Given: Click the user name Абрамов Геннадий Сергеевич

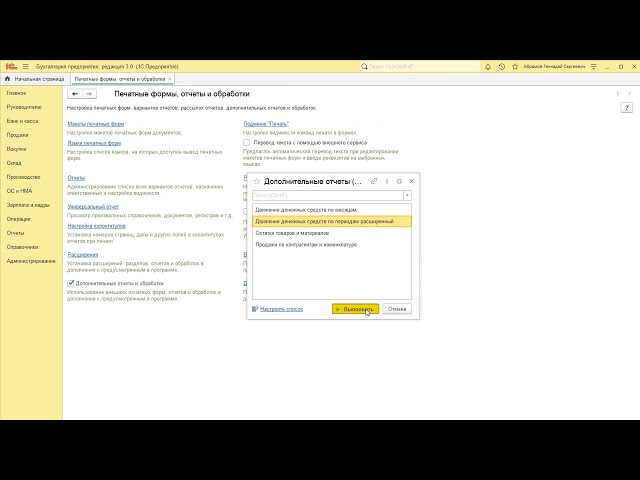Looking at the screenshot, I should pyautogui.click(x=554, y=66).
